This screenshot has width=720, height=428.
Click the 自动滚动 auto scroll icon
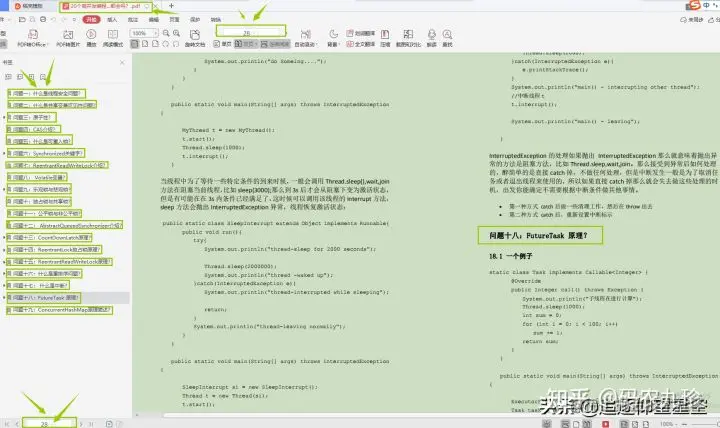click(305, 34)
